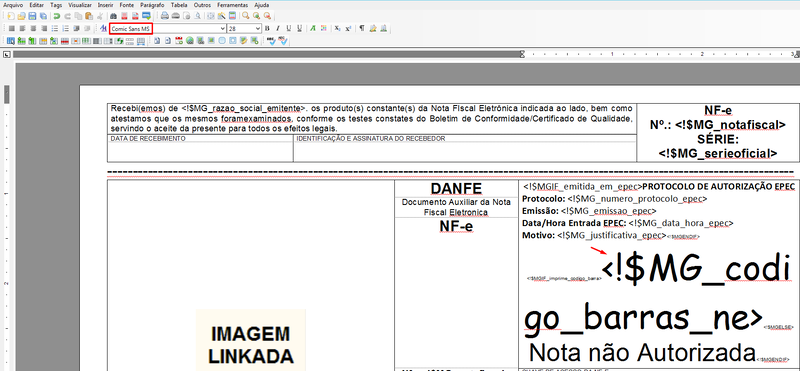The width and height of the screenshot is (800, 371).
Task: Open the Editar menu
Action: tap(36, 5)
